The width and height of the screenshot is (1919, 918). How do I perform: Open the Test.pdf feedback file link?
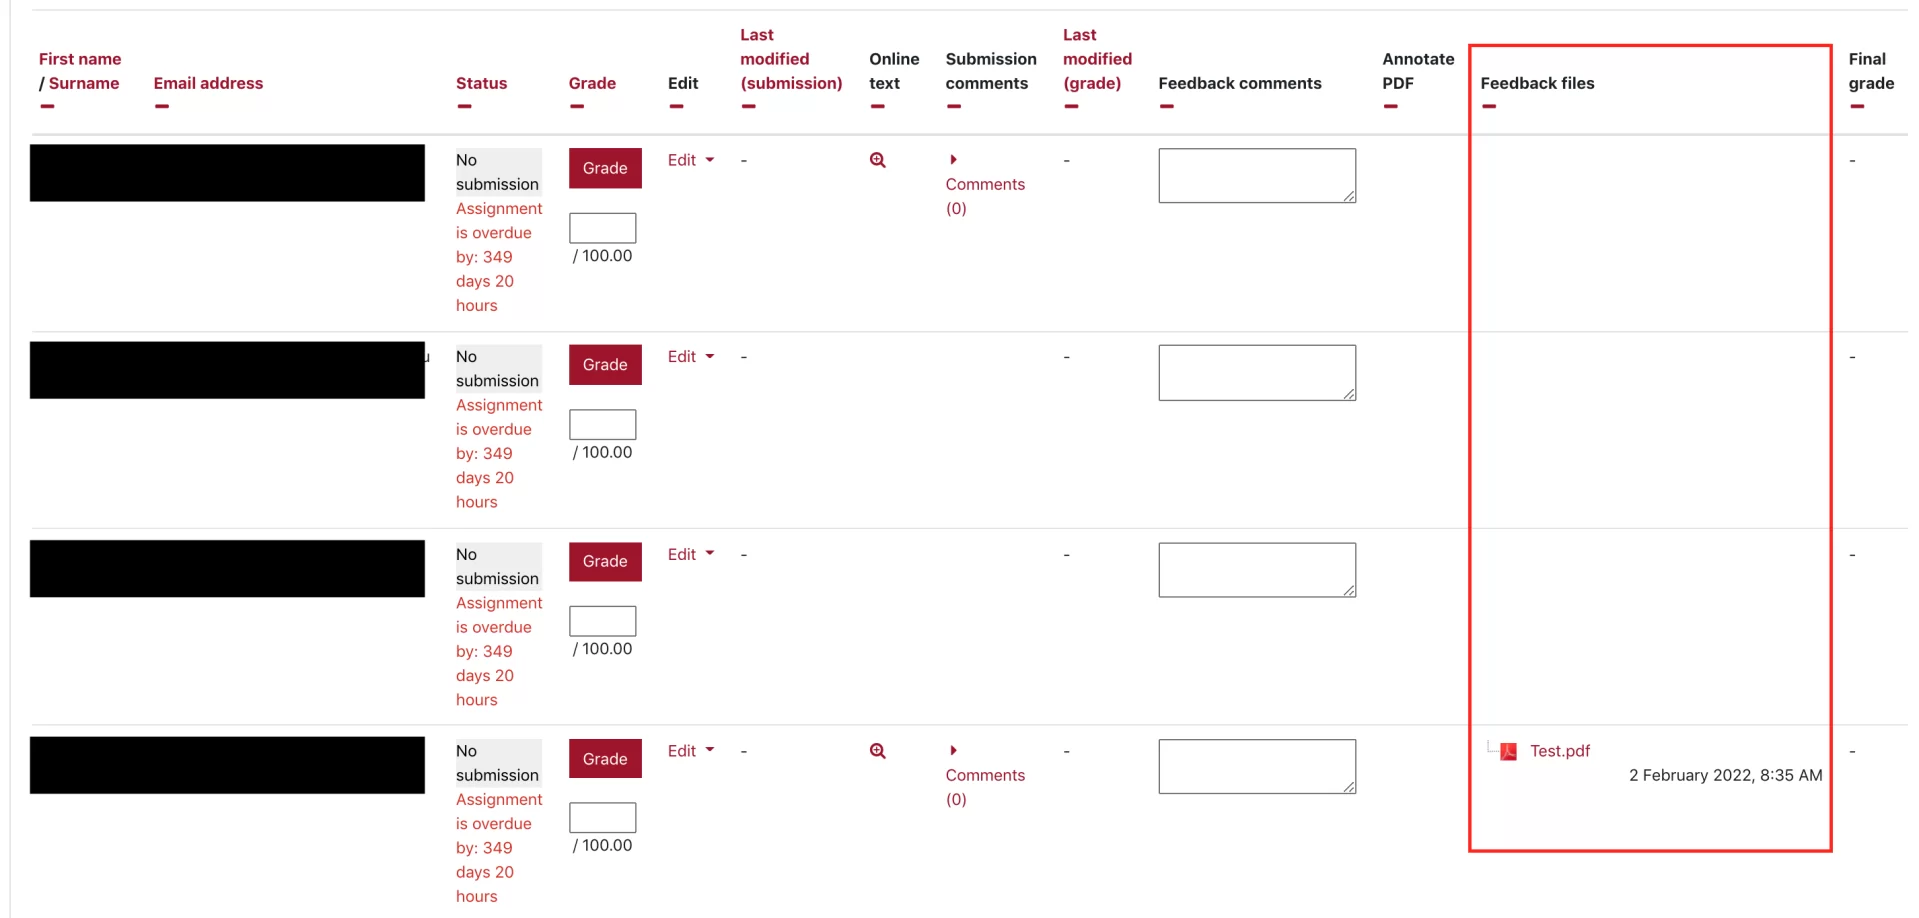tap(1559, 751)
